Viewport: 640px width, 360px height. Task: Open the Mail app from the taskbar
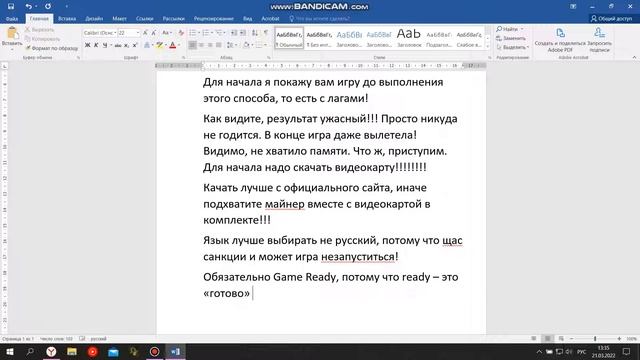113,351
